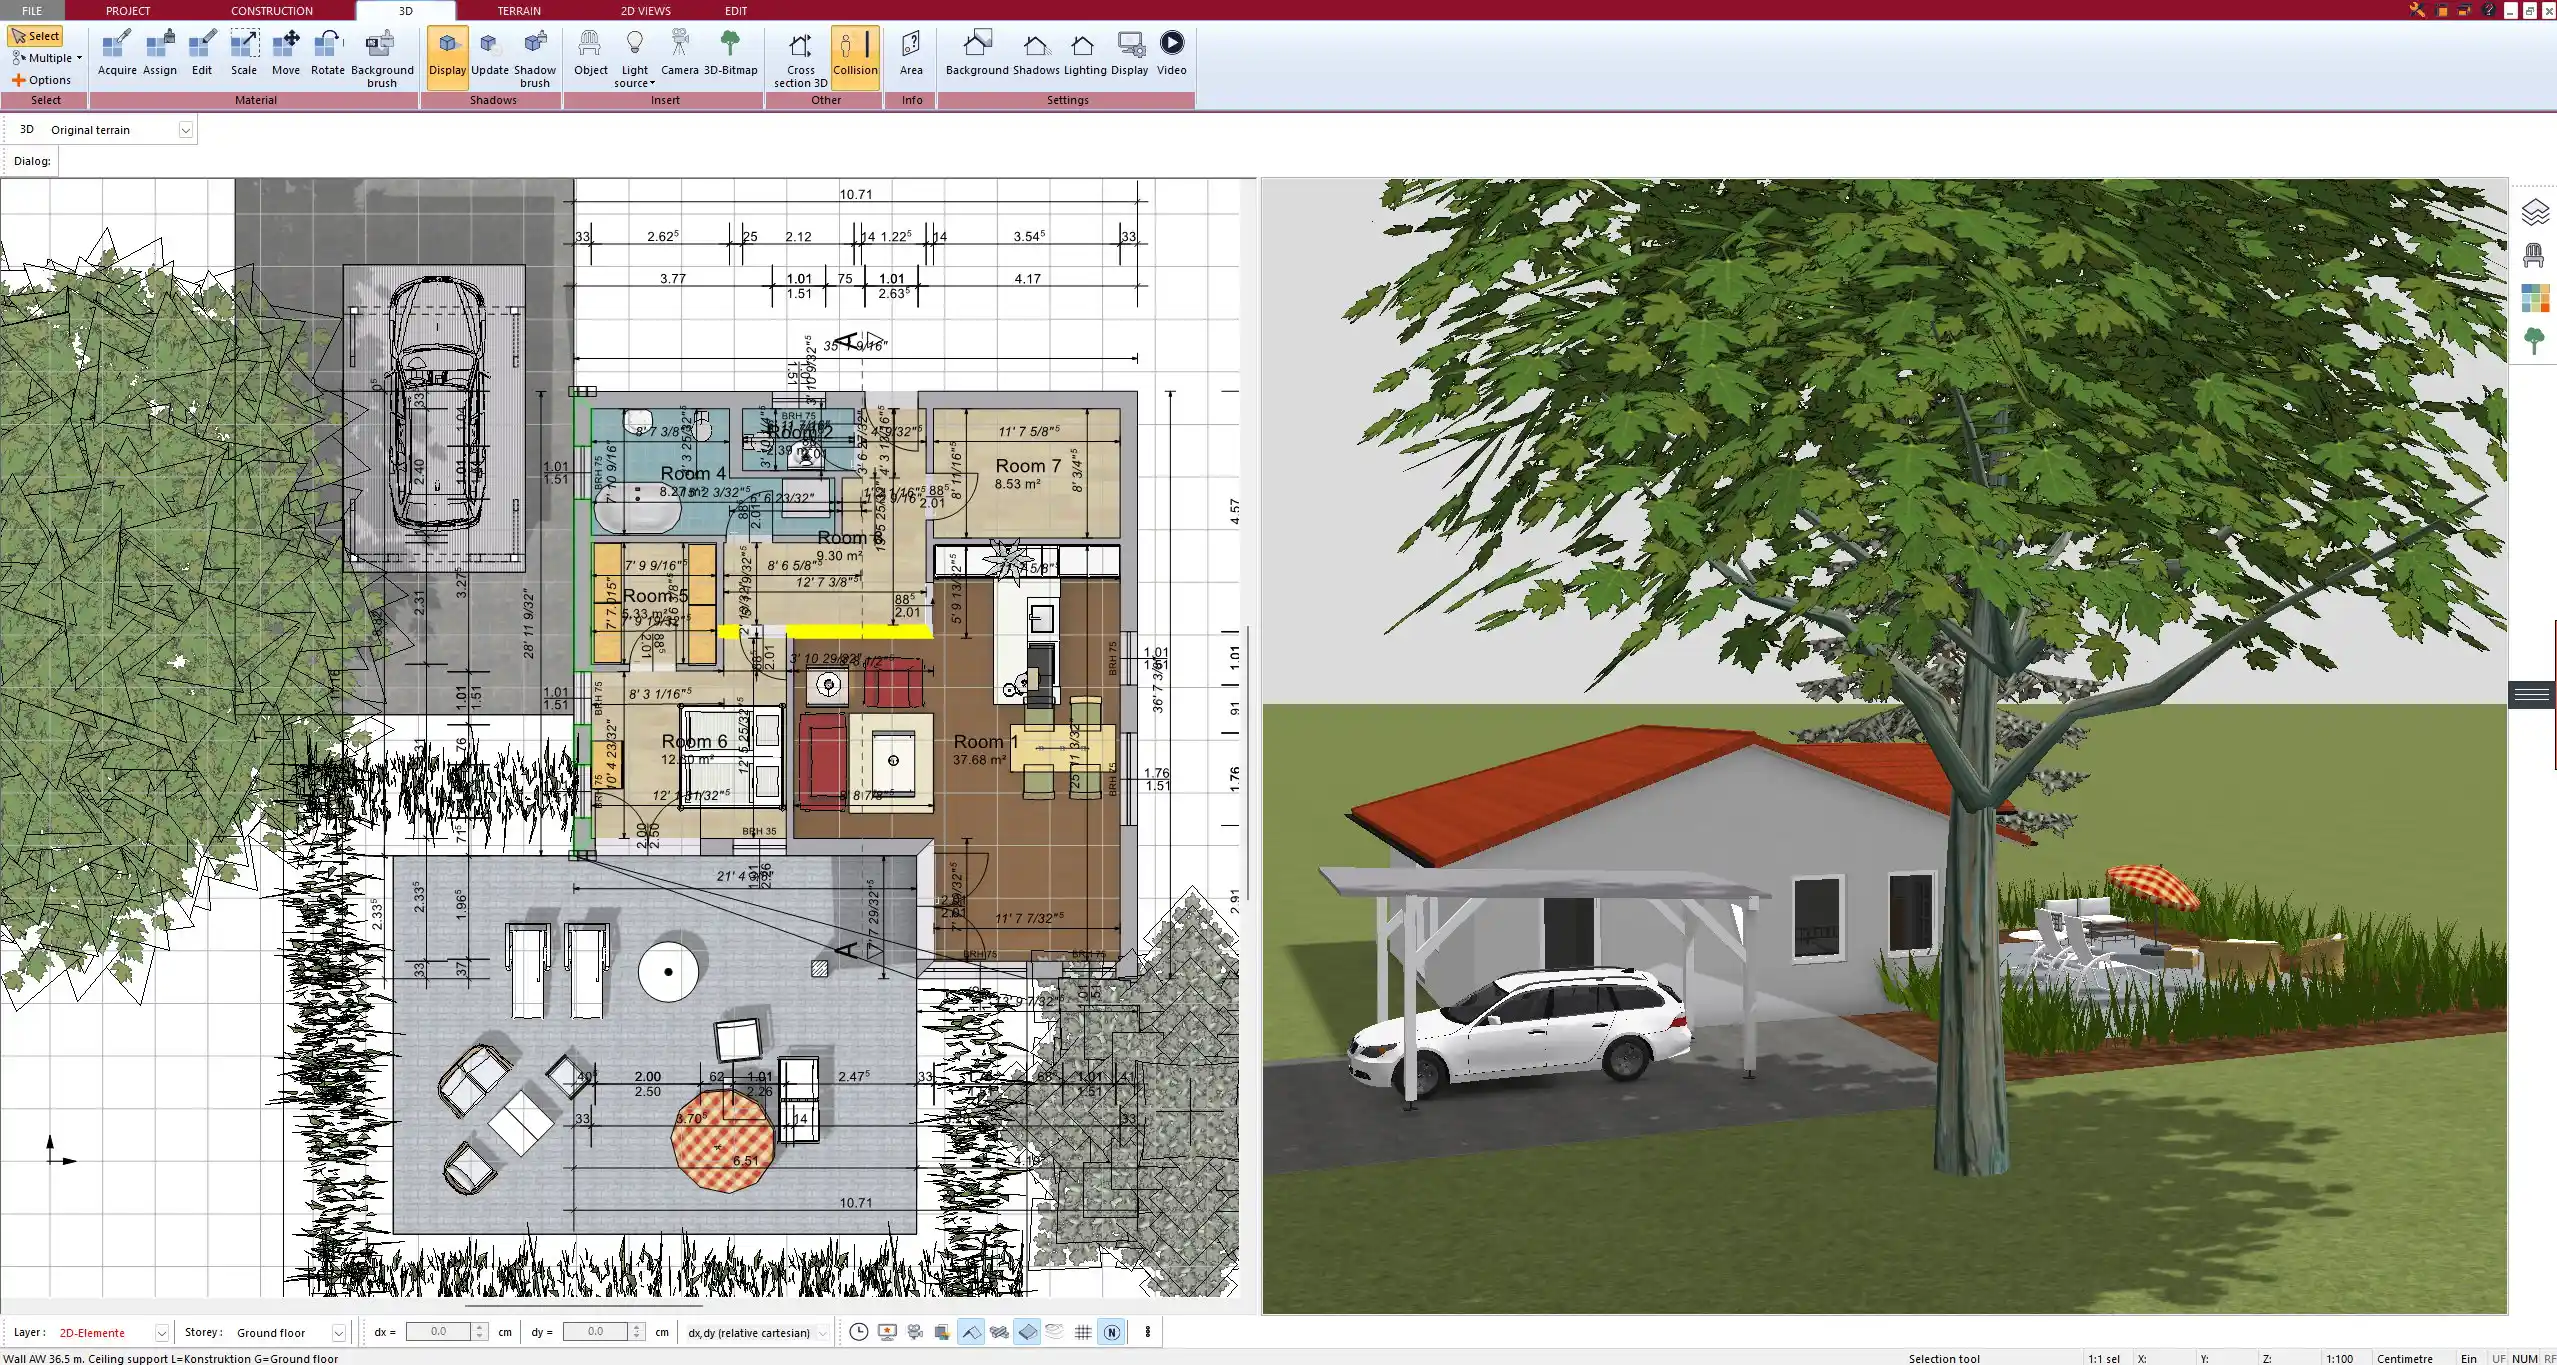The width and height of the screenshot is (2557, 1365).
Task: Activate the Cross section 3D tool
Action: (x=800, y=57)
